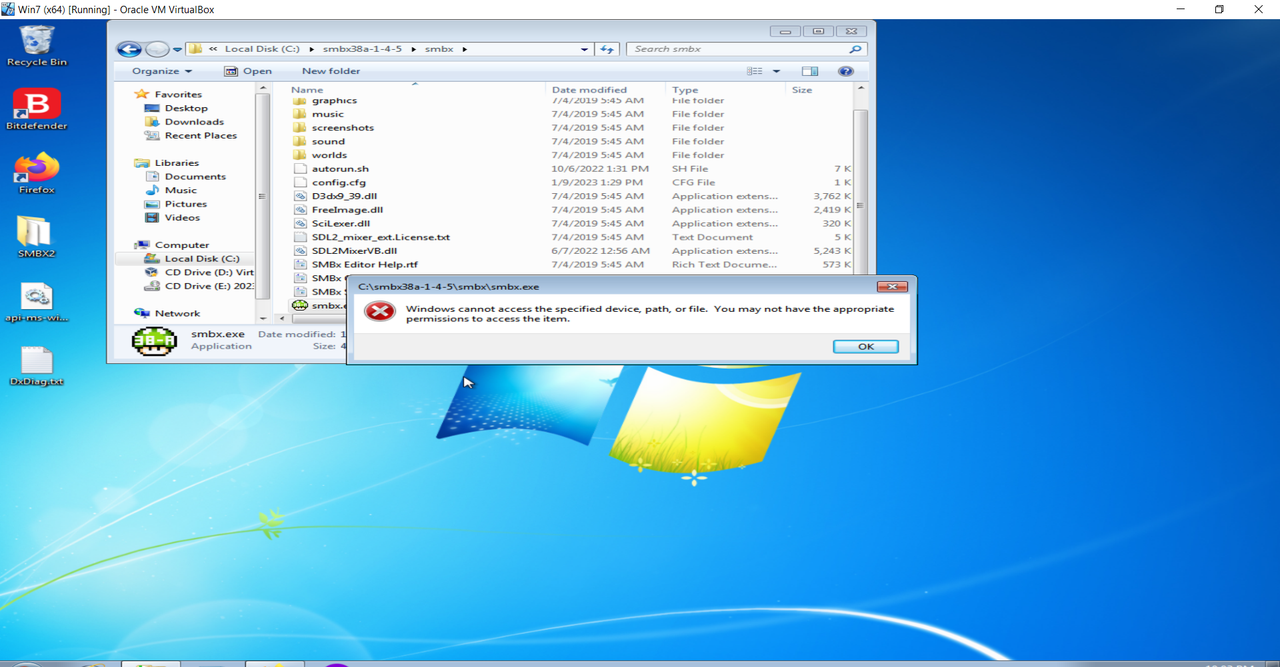Open recent pages dropdown beside forward button
The height and width of the screenshot is (667, 1280).
177,49
